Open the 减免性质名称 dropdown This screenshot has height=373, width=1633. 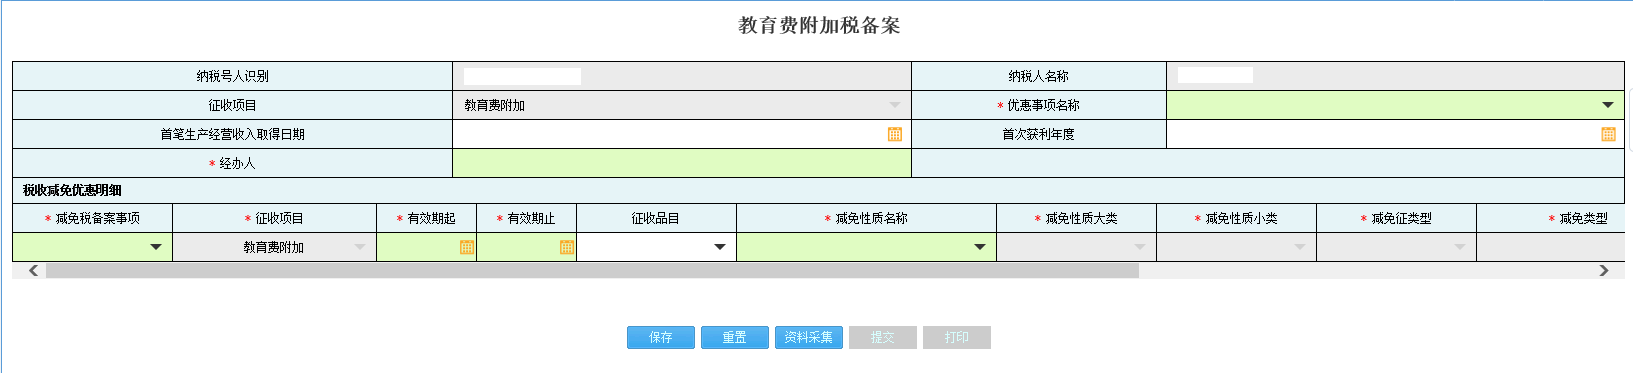(980, 247)
